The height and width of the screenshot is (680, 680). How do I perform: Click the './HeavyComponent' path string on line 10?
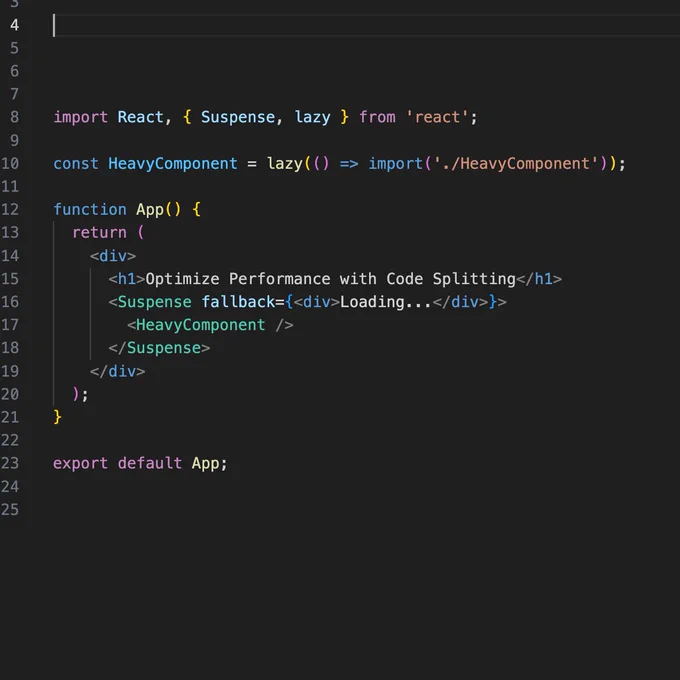tap(516, 163)
